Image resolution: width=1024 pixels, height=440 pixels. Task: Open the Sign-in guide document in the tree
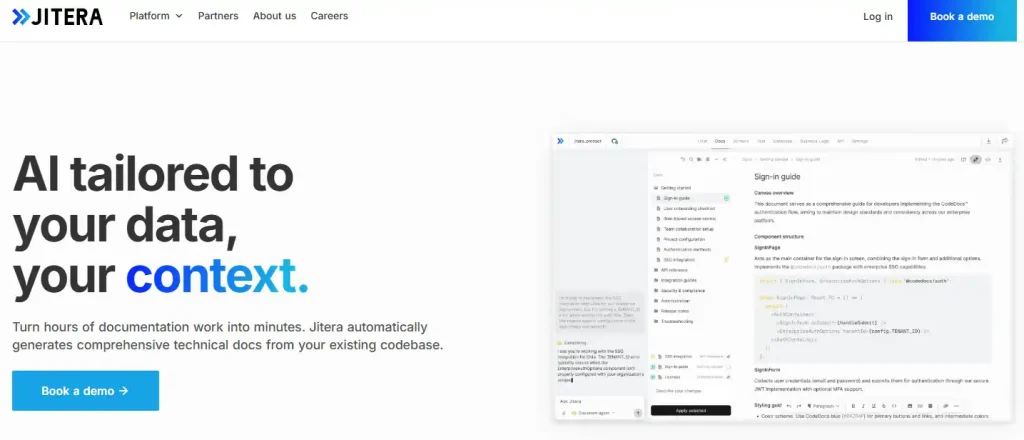(x=691, y=198)
